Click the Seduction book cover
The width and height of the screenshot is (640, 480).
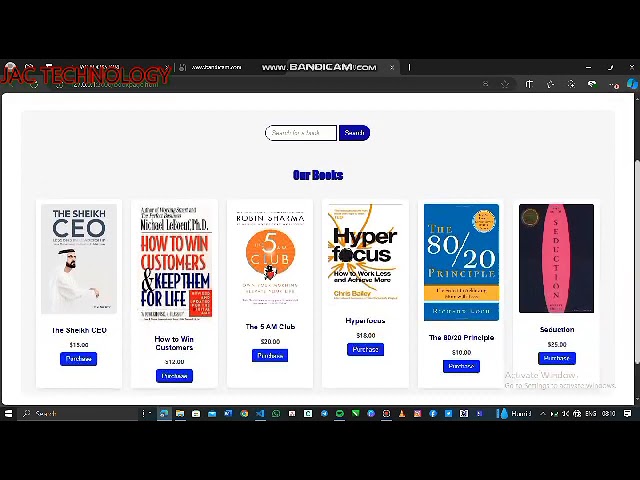(556, 258)
